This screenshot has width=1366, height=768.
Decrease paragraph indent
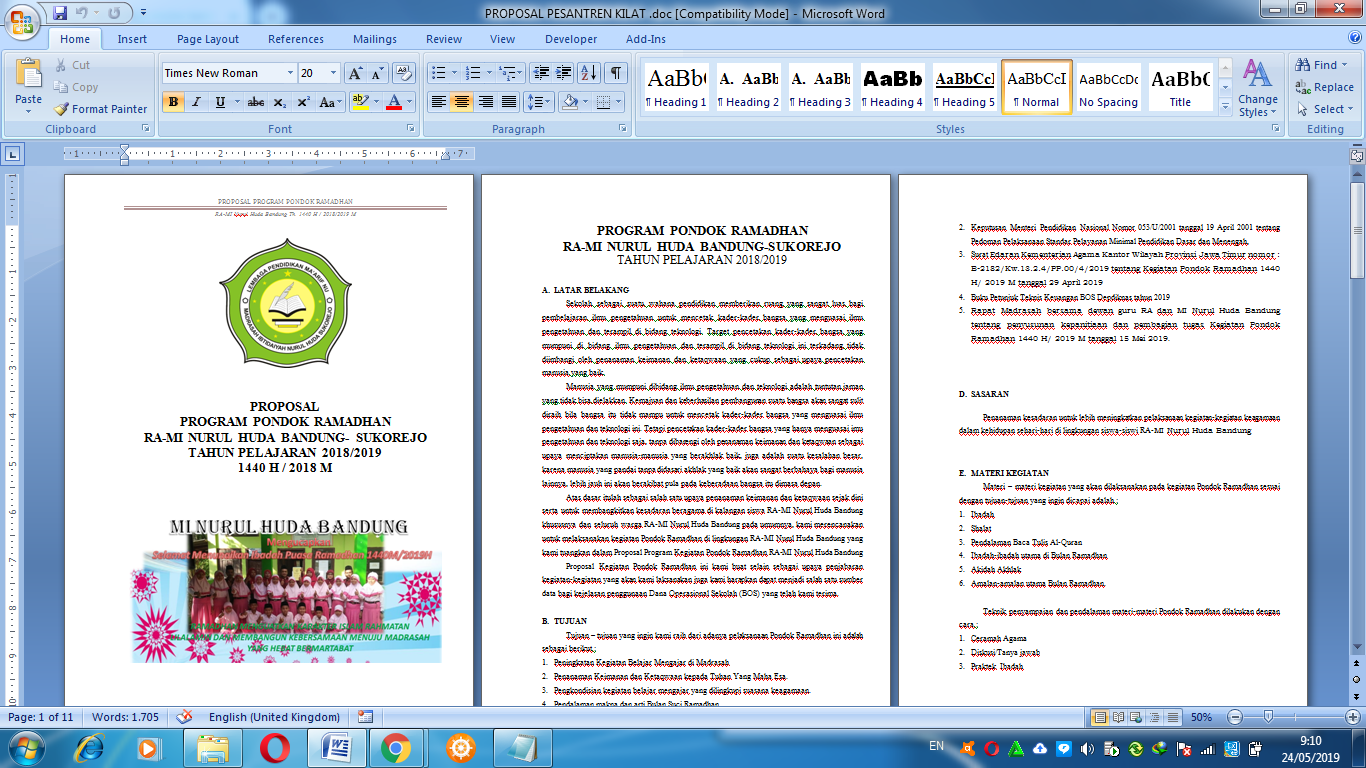(541, 73)
